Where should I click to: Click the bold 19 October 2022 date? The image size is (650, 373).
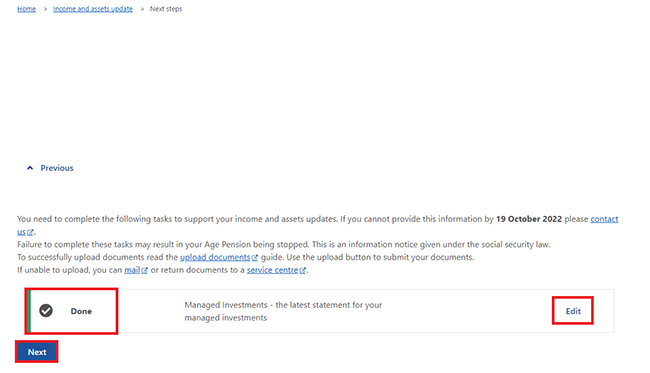pos(529,219)
